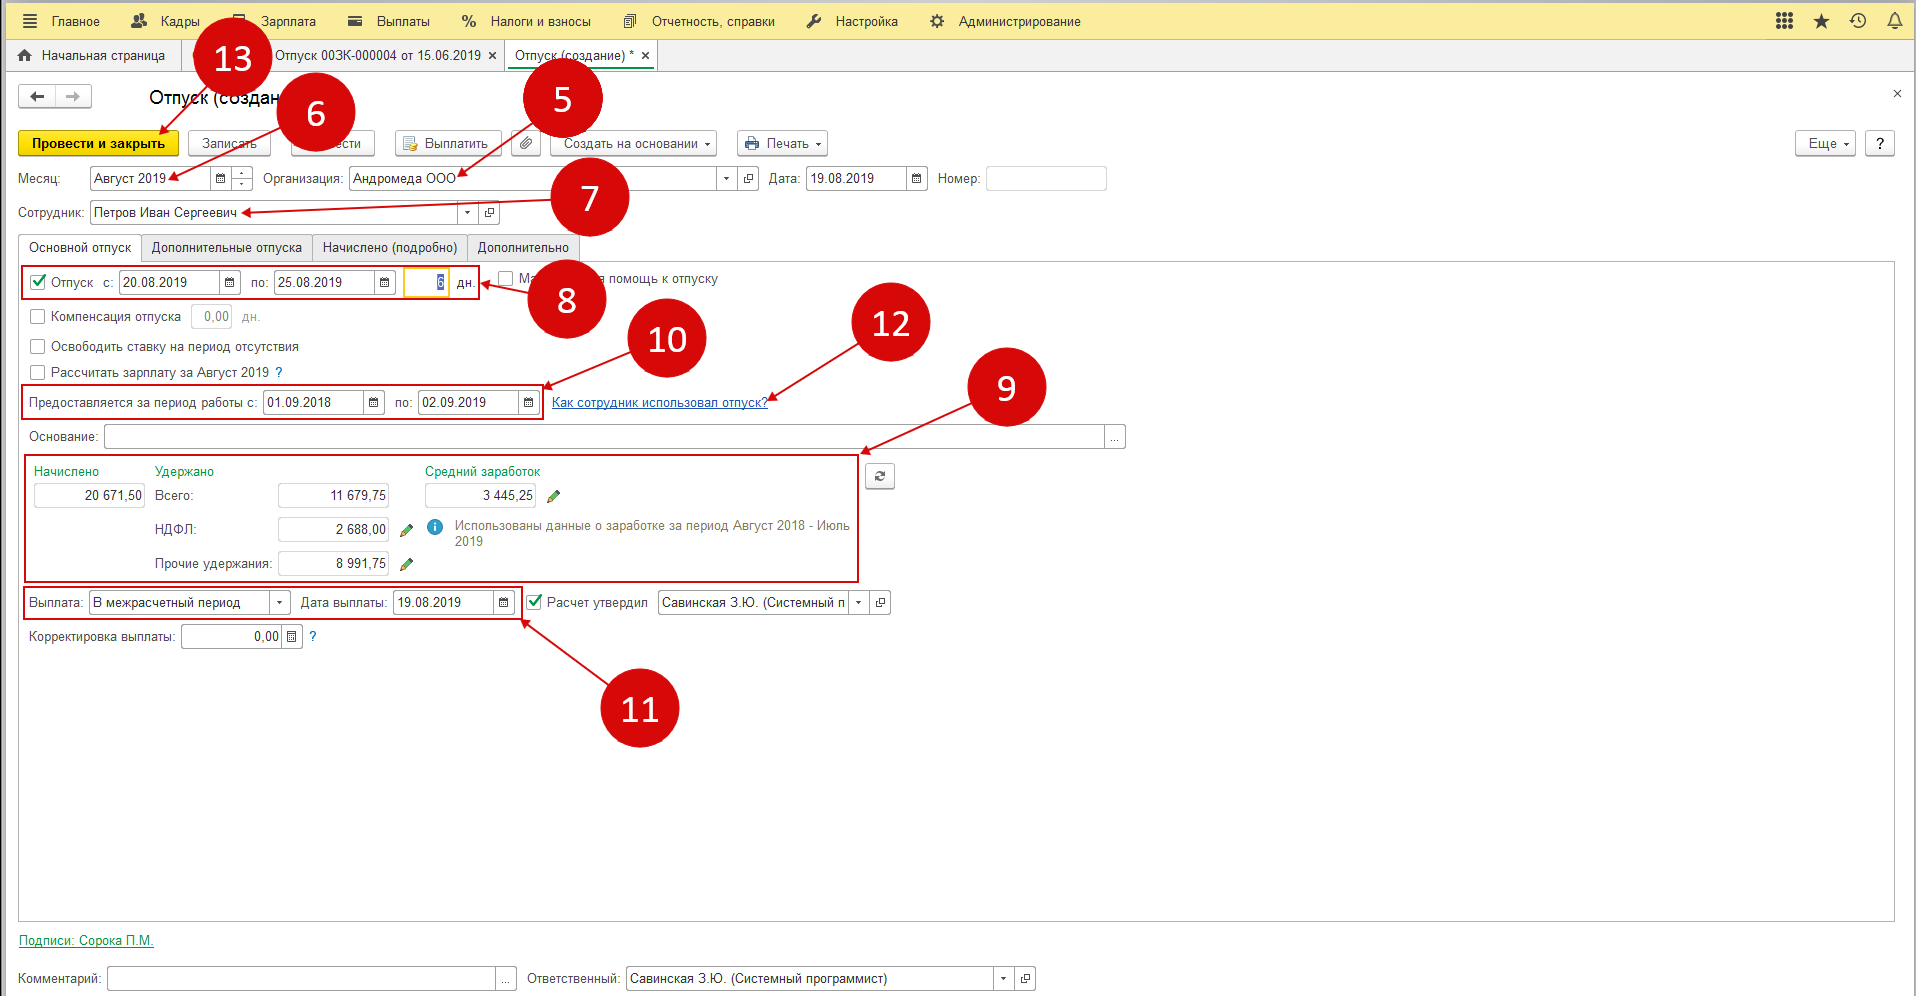Open the Налоги и взносы menu
Screen dimensions: 1916x996
[526, 21]
